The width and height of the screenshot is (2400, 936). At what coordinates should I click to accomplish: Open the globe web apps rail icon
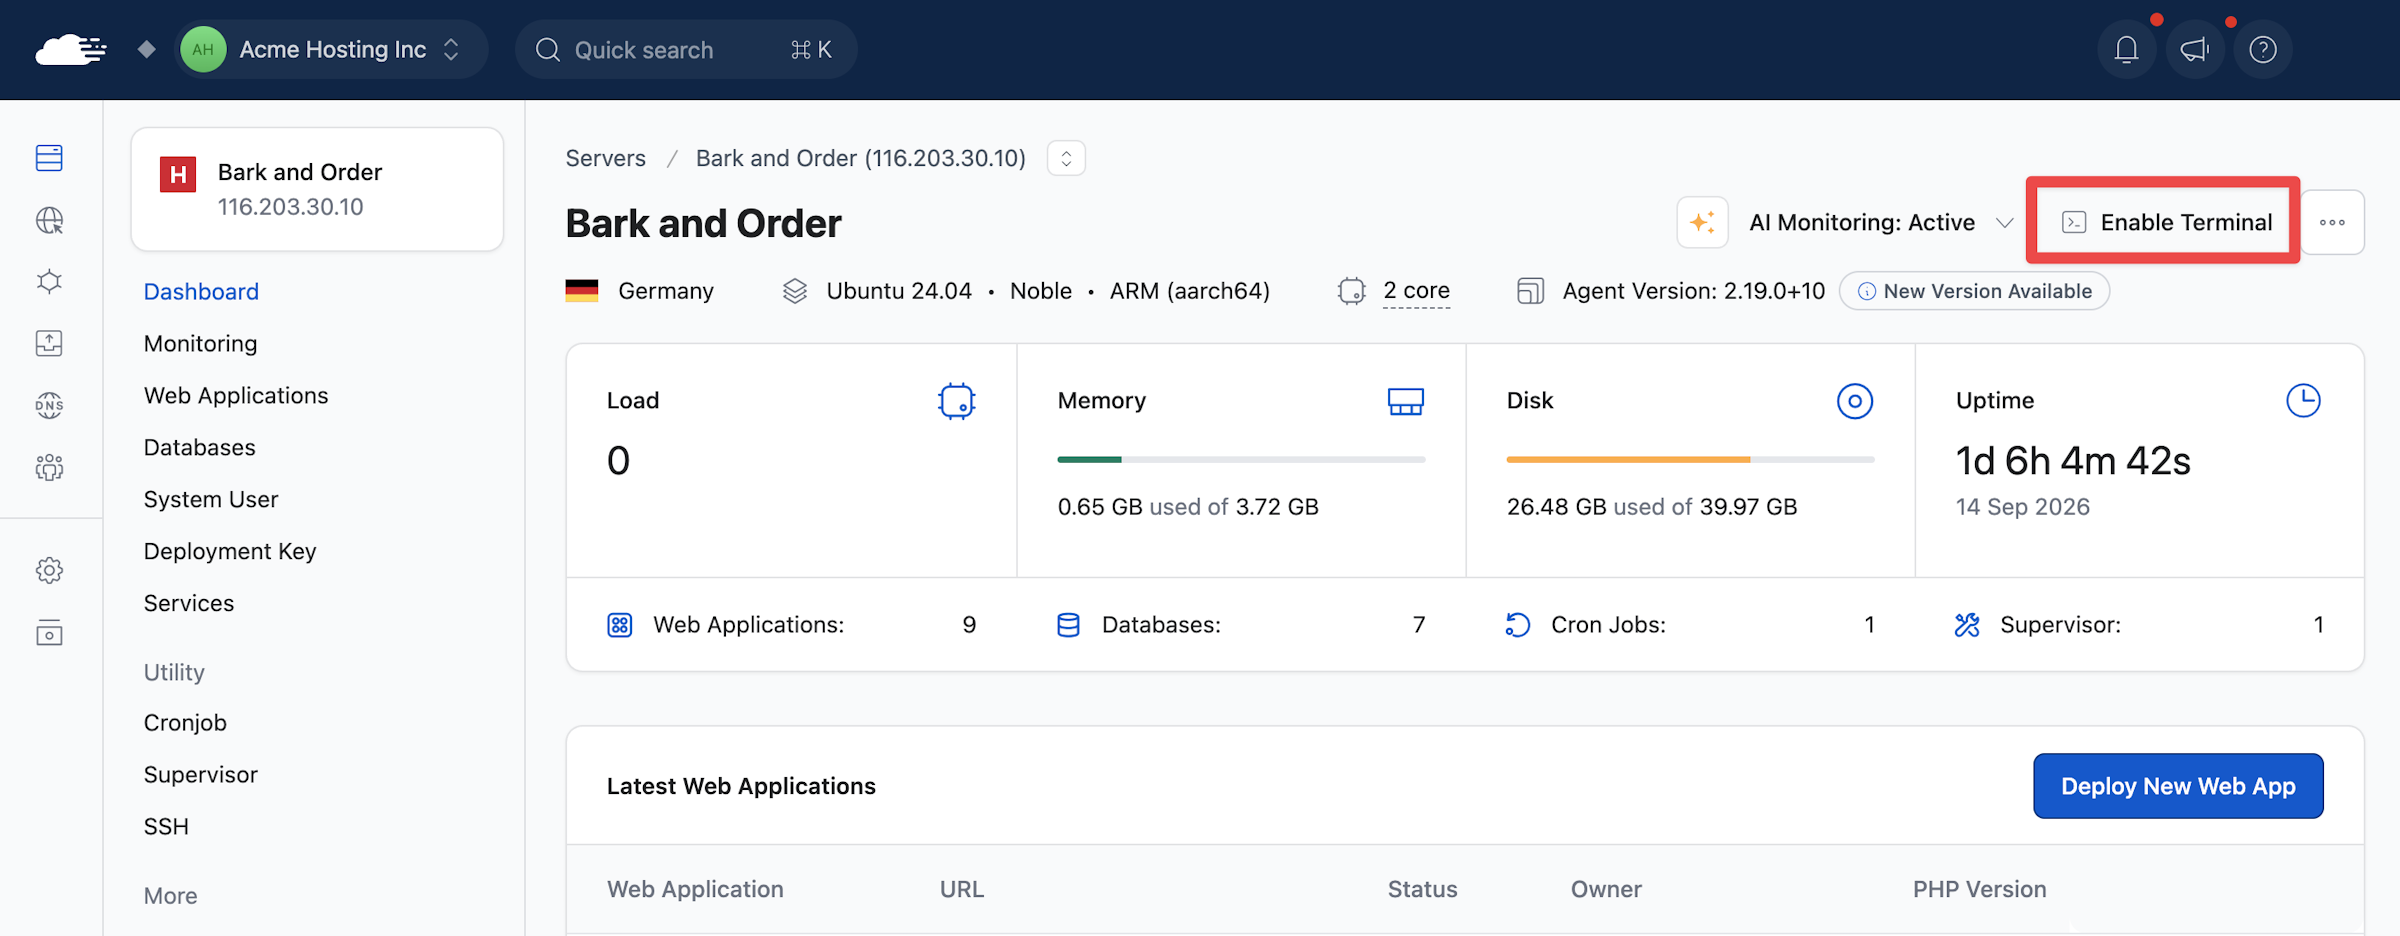pos(49,220)
